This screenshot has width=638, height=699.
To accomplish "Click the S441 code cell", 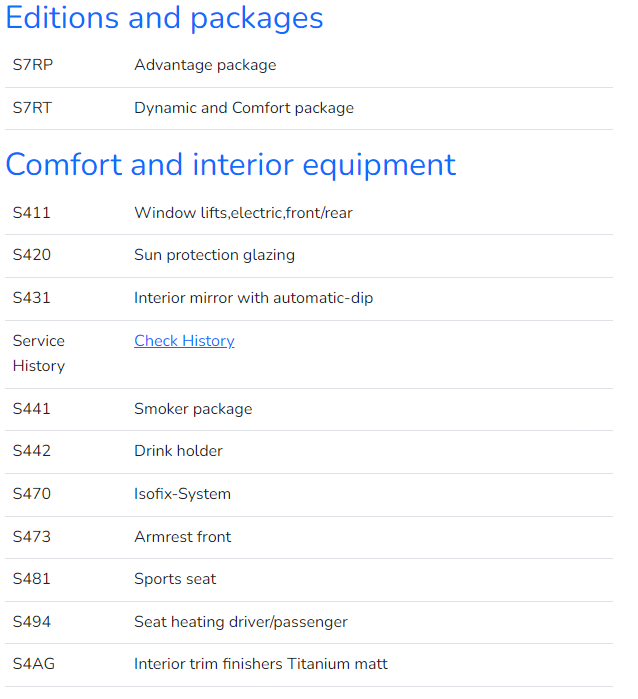I will 32,409.
